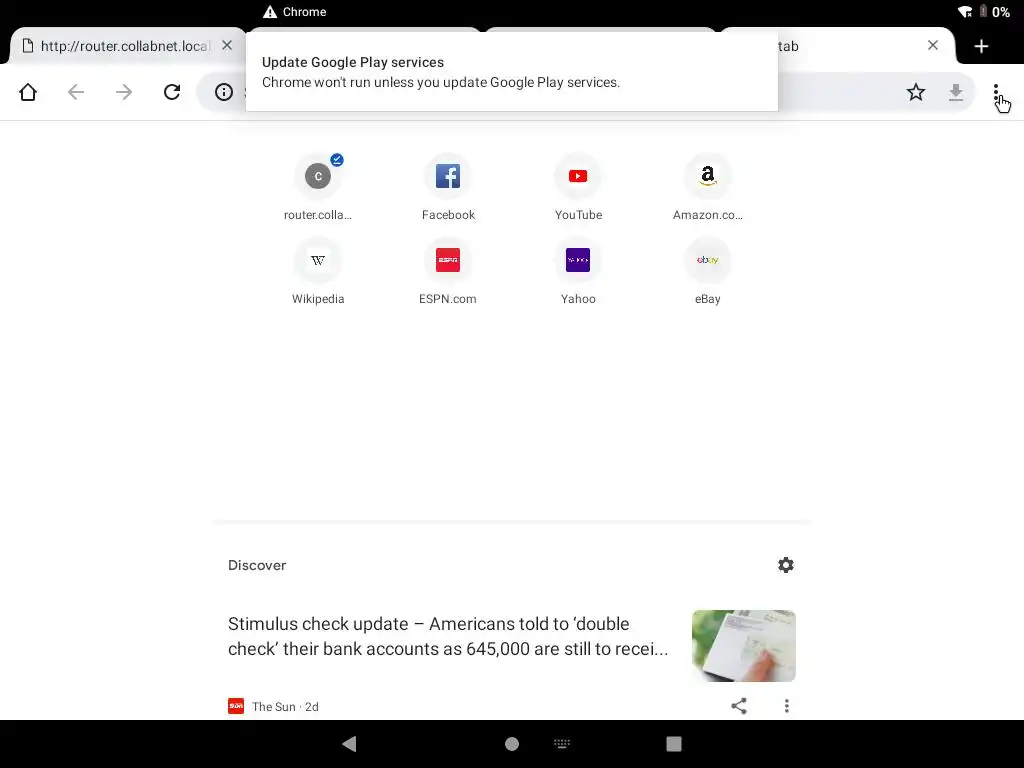
Task: Open the ESPN.com shortcut
Action: point(448,271)
